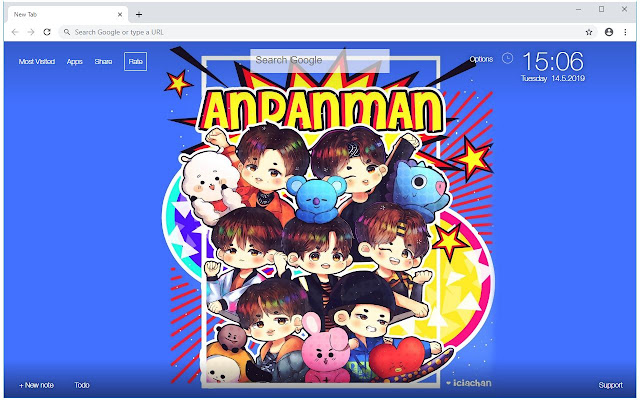Go forward with the browser forward arrow
This screenshot has height=400, width=640.
(31, 32)
